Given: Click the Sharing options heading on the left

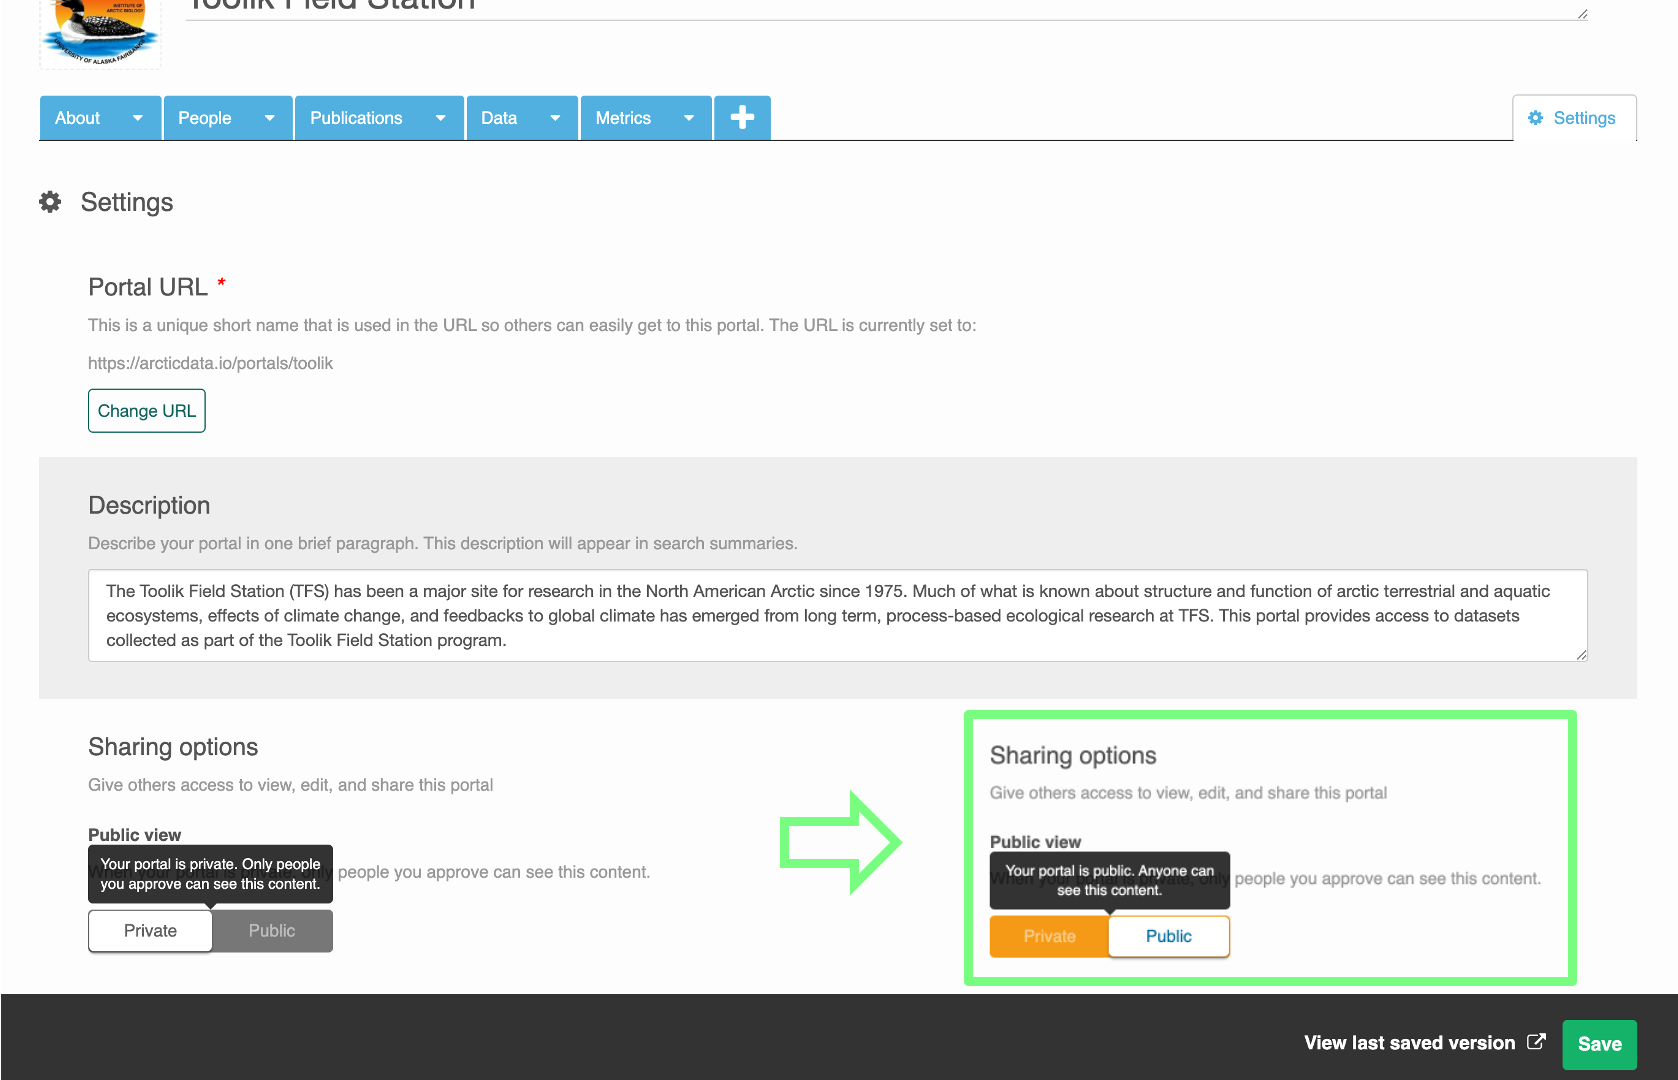Looking at the screenshot, I should [173, 747].
